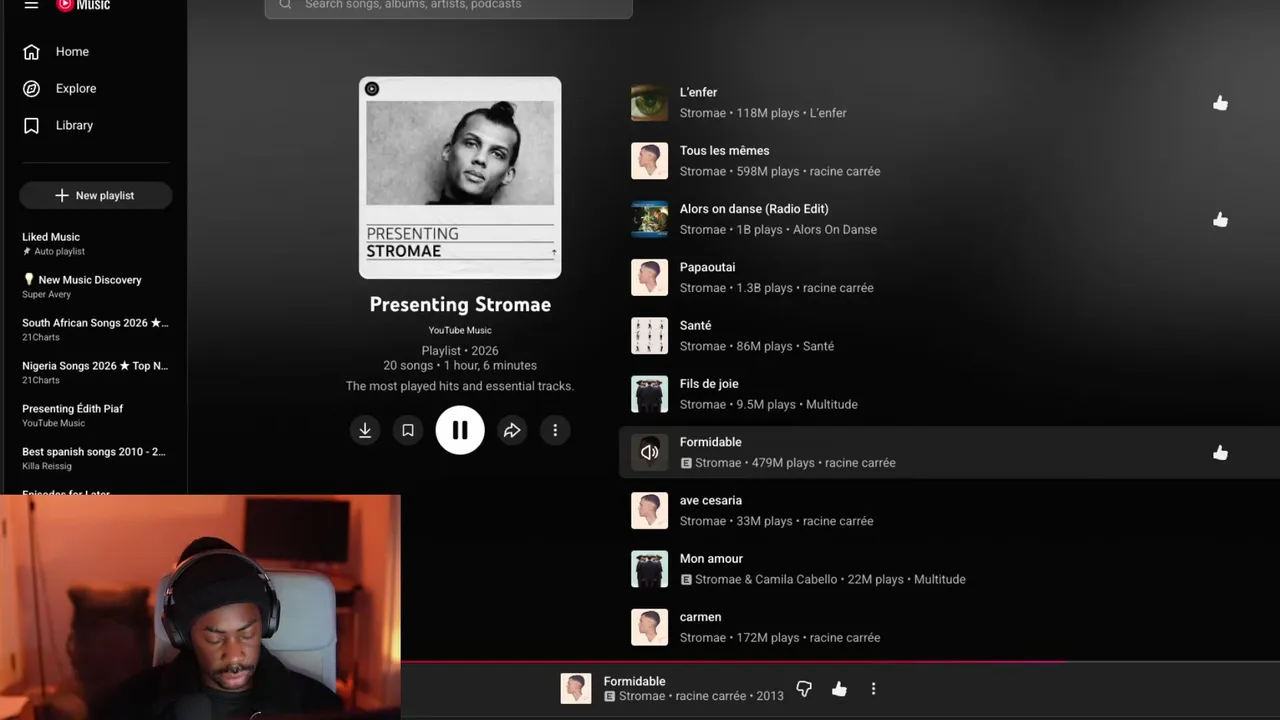Dislike current song in player bar

pos(804,689)
